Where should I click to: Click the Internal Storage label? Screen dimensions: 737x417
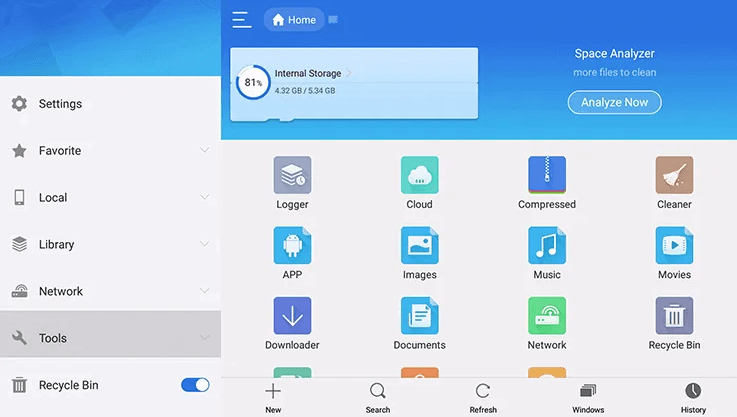pos(308,73)
